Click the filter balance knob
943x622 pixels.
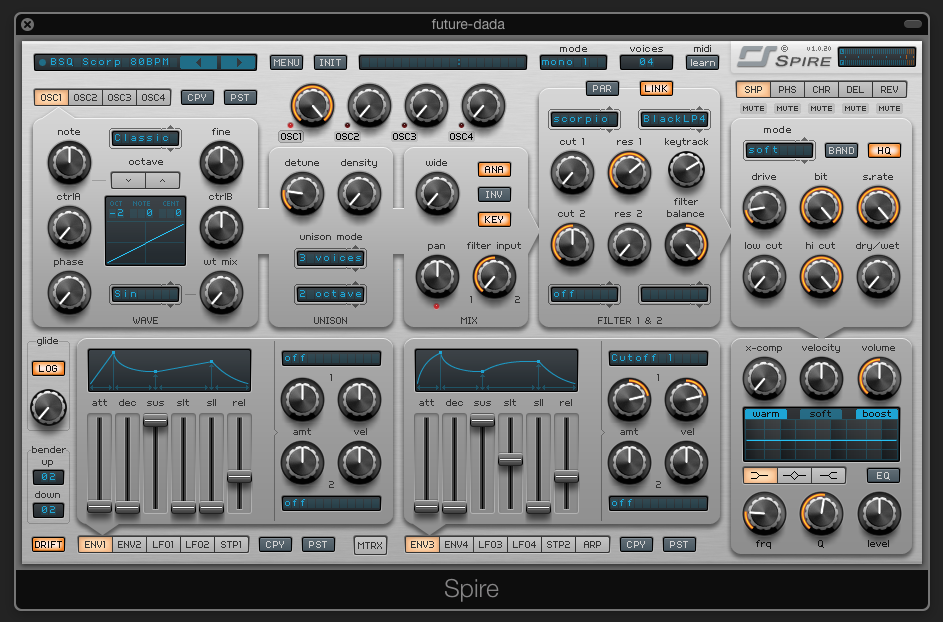[x=686, y=245]
